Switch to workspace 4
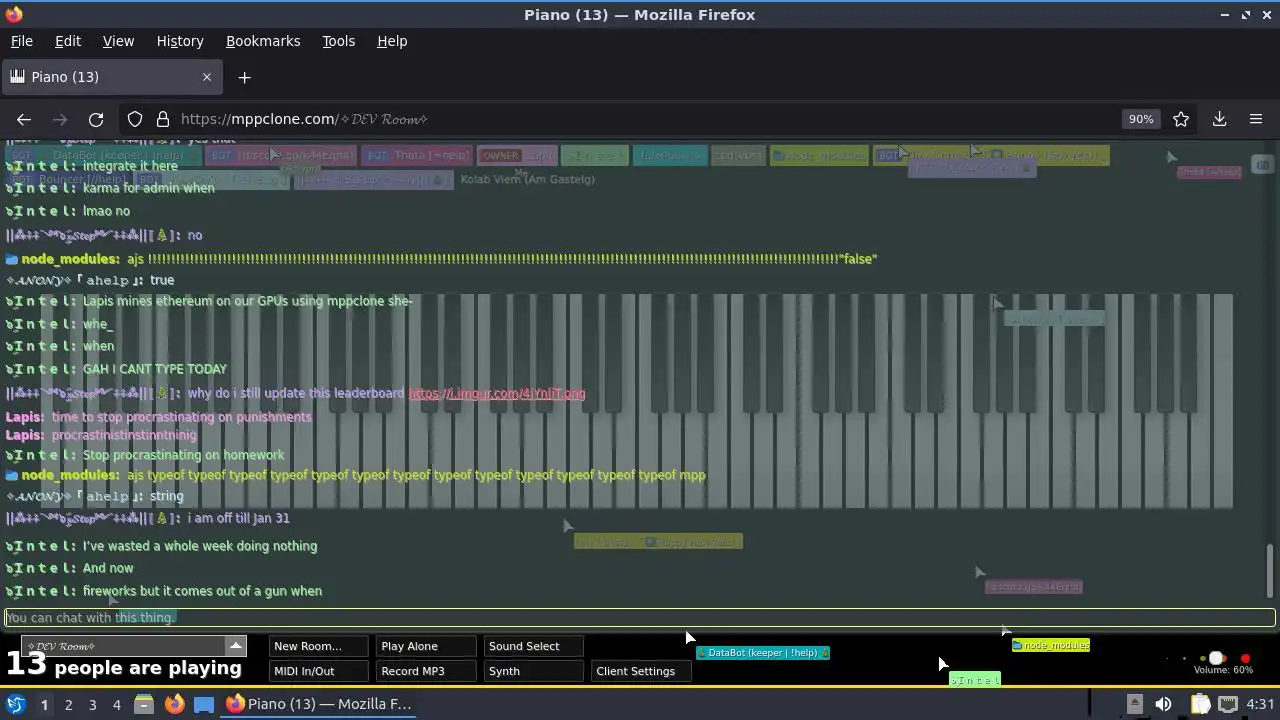1280x720 pixels. pos(116,704)
